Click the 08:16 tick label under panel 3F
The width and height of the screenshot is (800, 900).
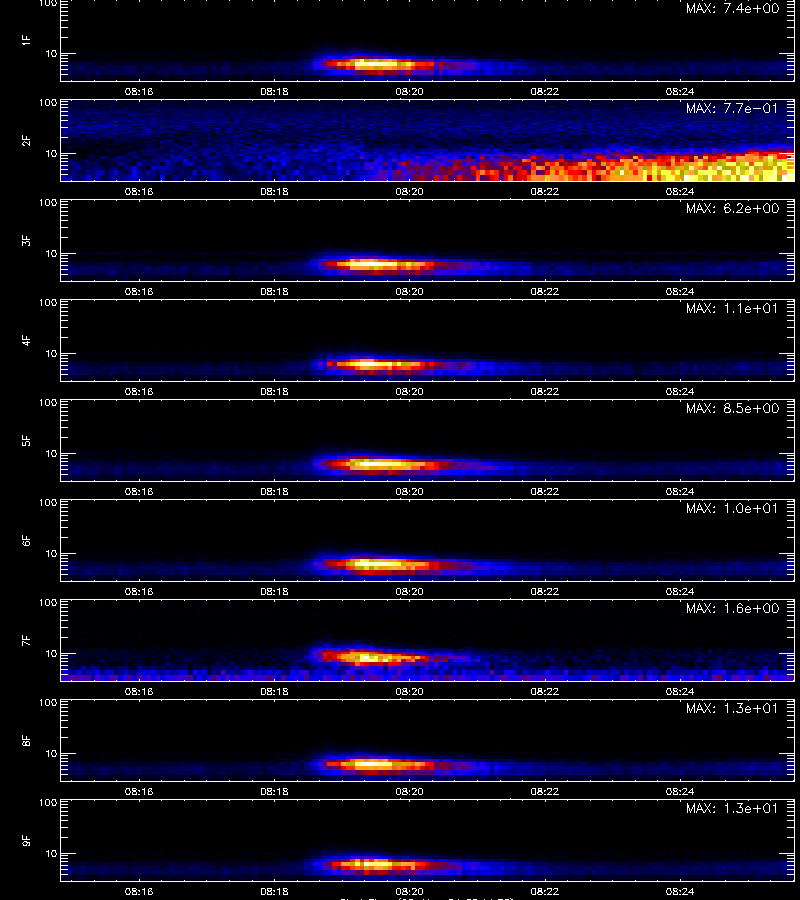pos(139,292)
